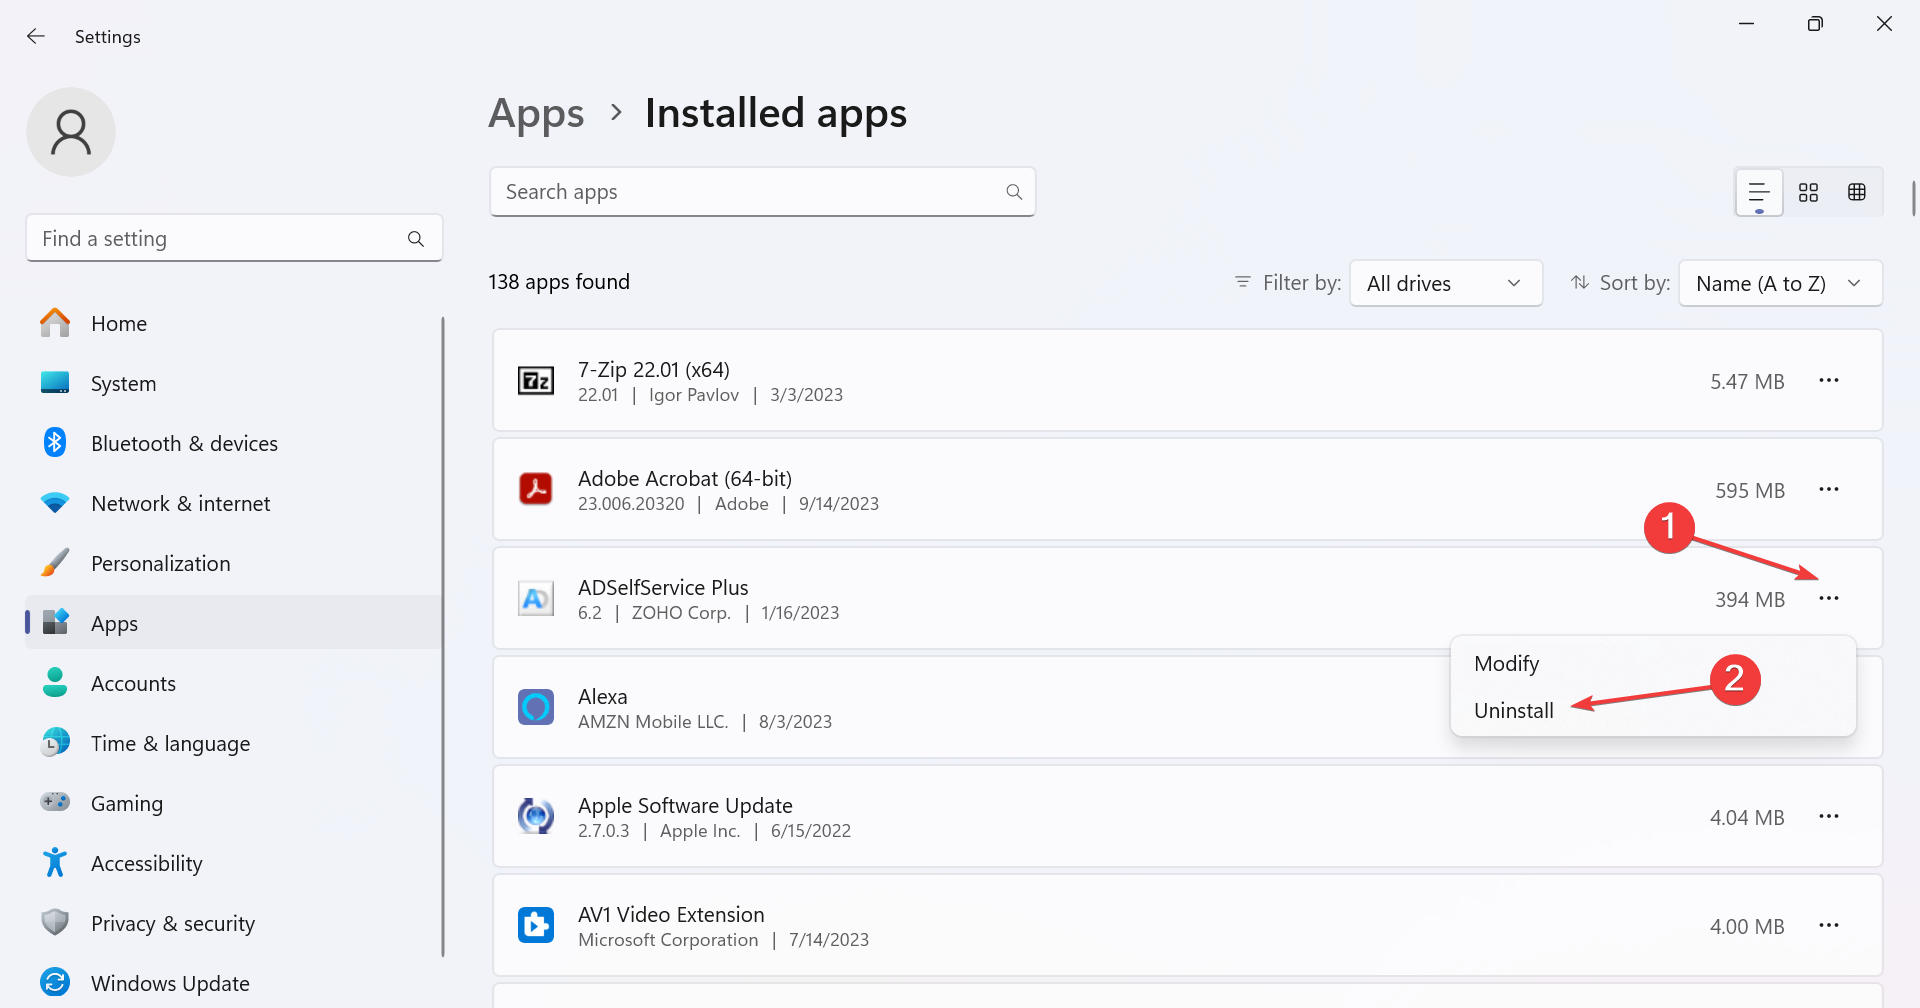Screen dimensions: 1920x1008
Task: Click the Windows Update icon in sidebar
Action: pyautogui.click(x=55, y=983)
